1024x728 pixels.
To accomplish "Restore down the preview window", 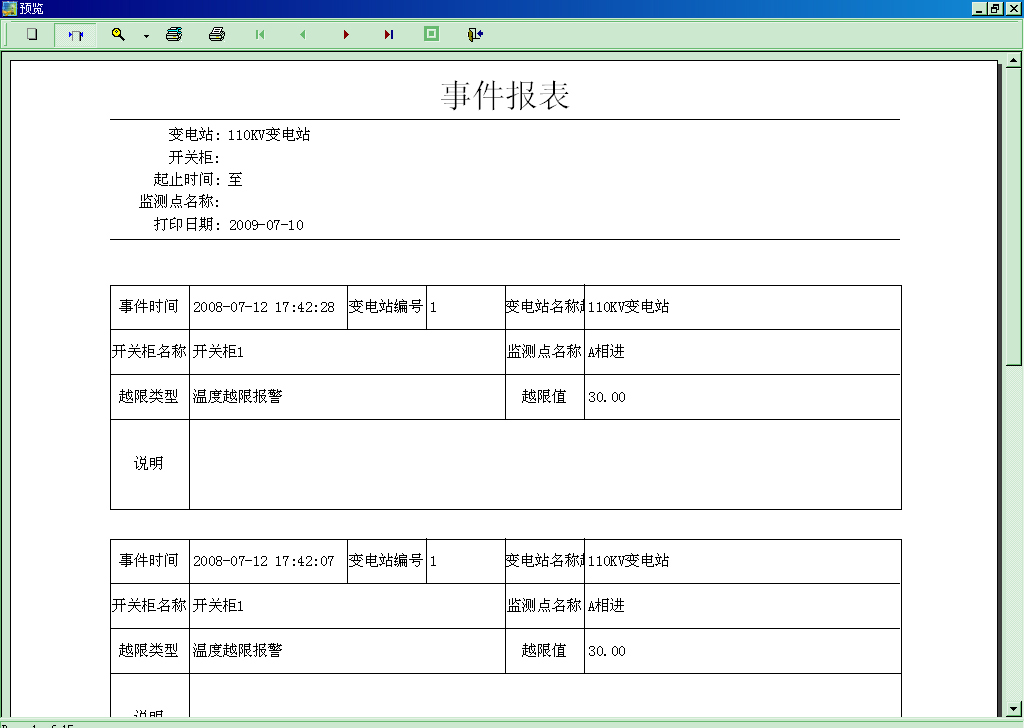I will pyautogui.click(x=995, y=8).
